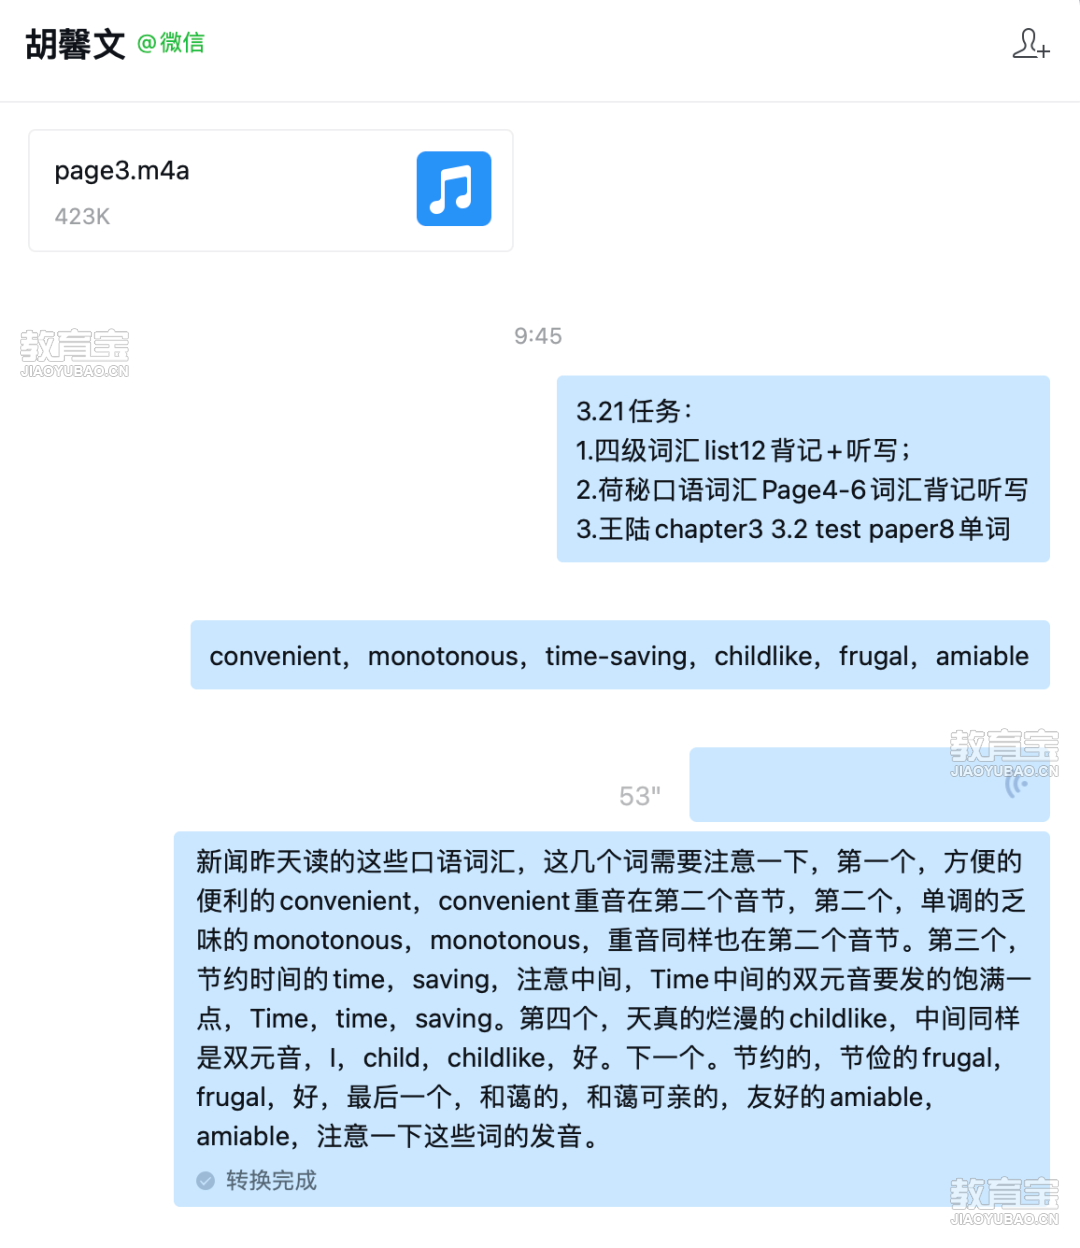Image resolution: width=1080 pixels, height=1248 pixels.
Task: Open the blue music note file icon
Action: coord(454,188)
